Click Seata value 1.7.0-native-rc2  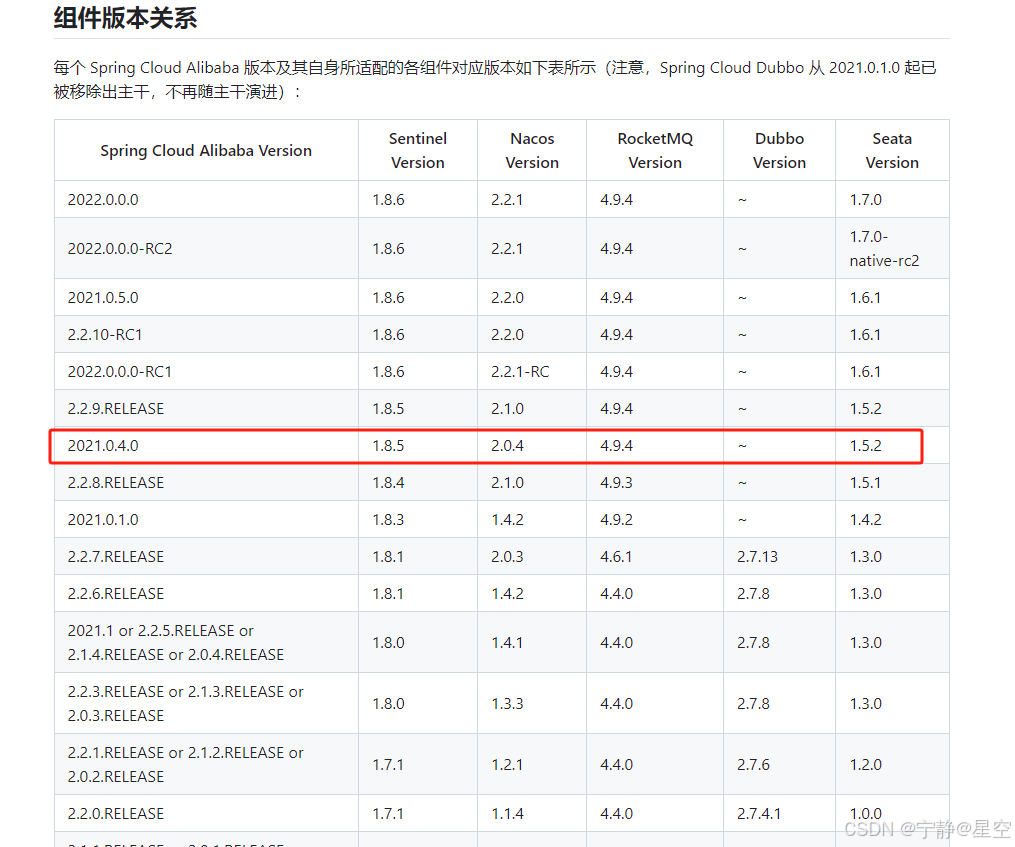(x=884, y=249)
